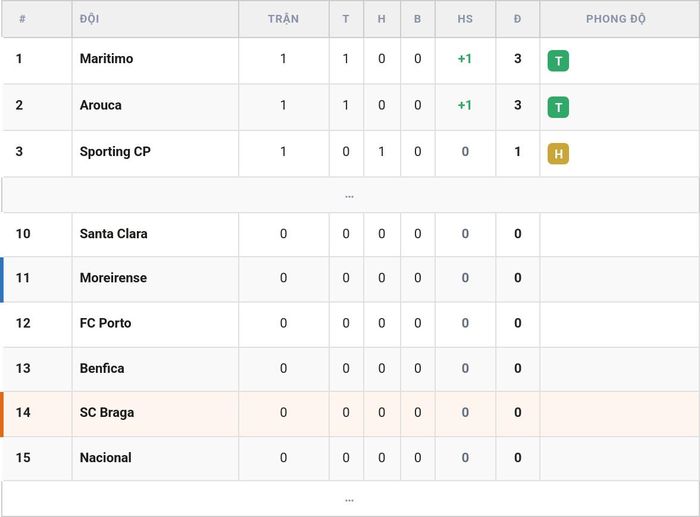The height and width of the screenshot is (517, 700).
Task: Expand hidden rows below Nacional
Action: 350,499
